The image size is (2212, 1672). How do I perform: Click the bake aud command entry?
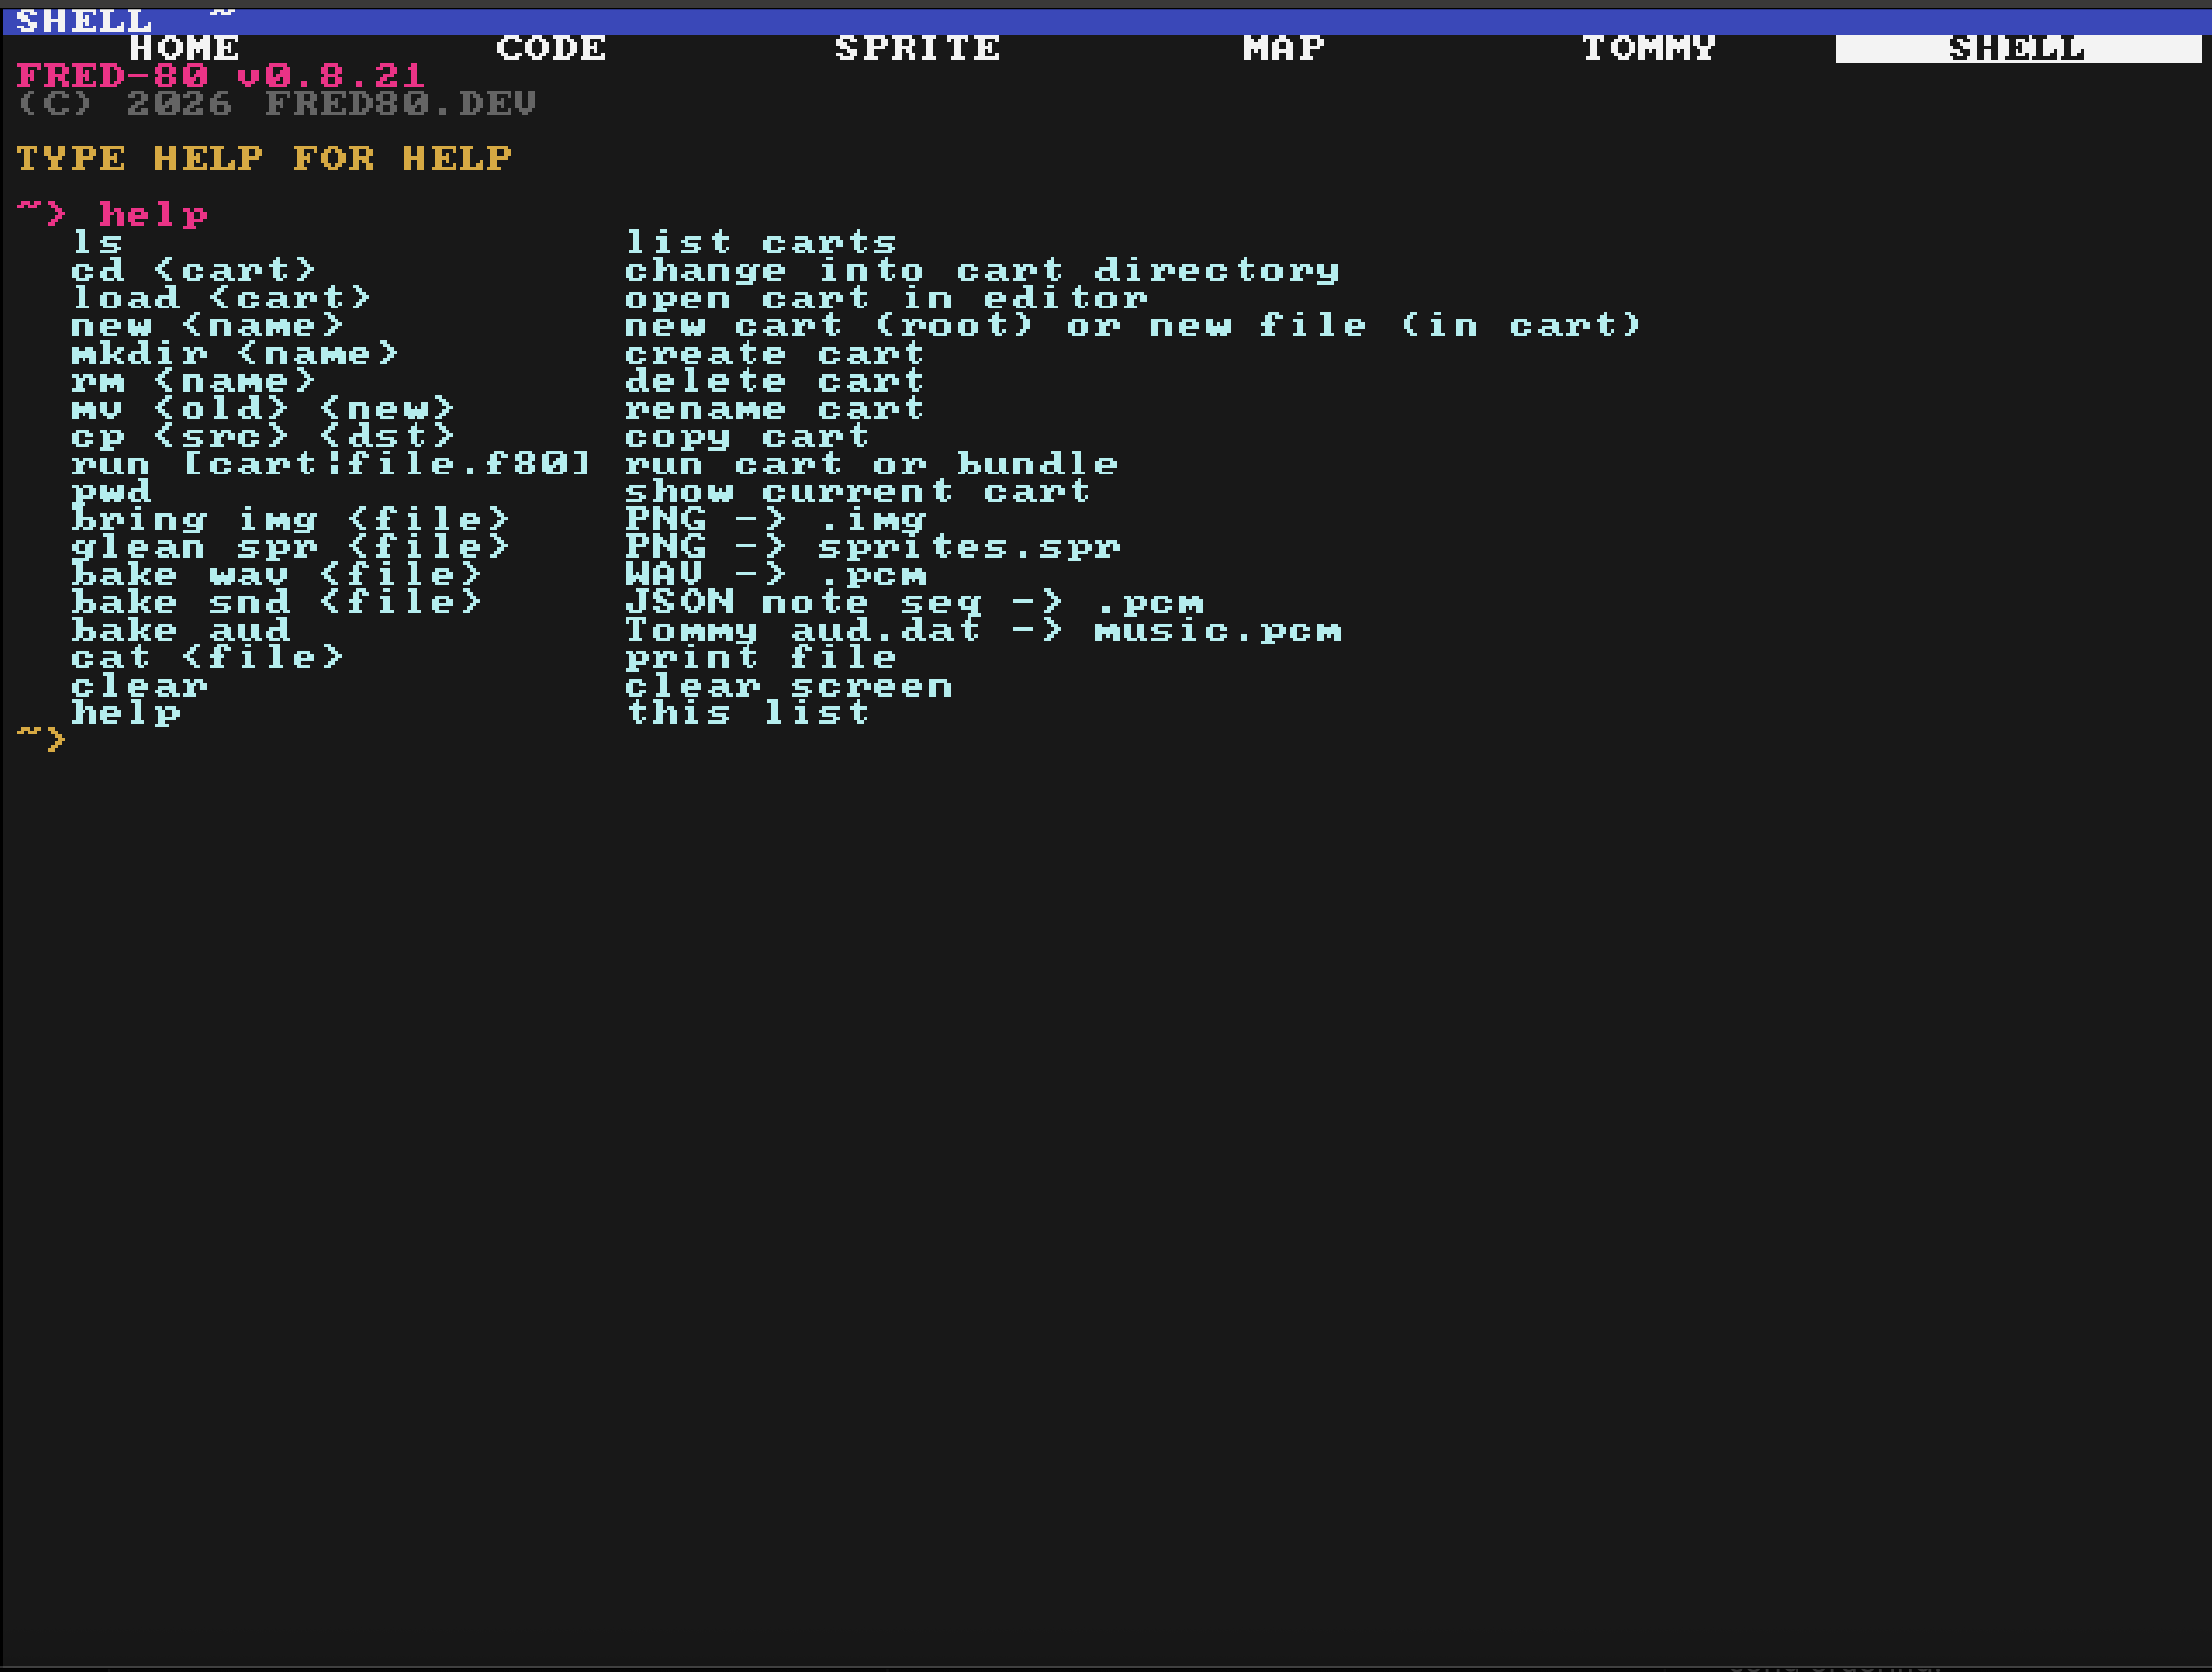180,630
